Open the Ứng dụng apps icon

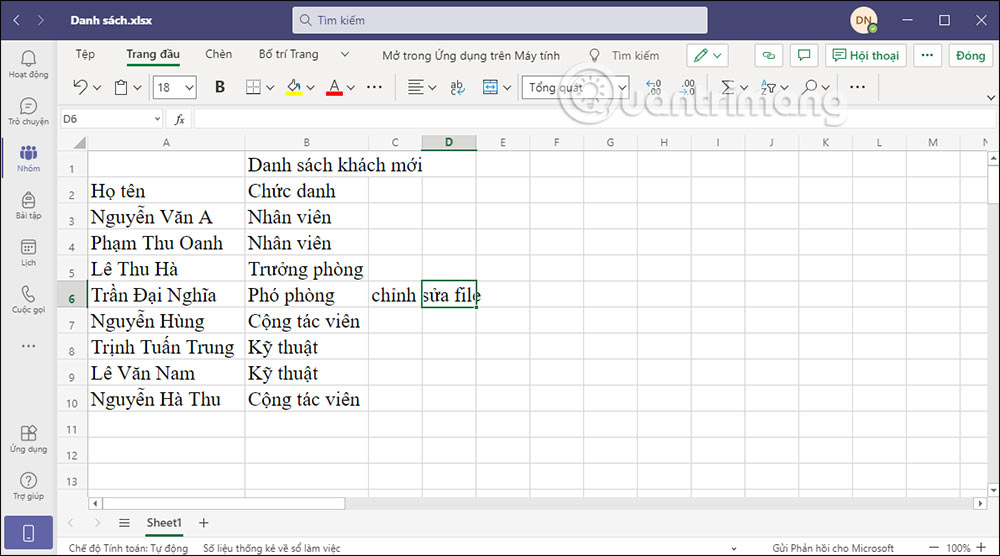28,439
